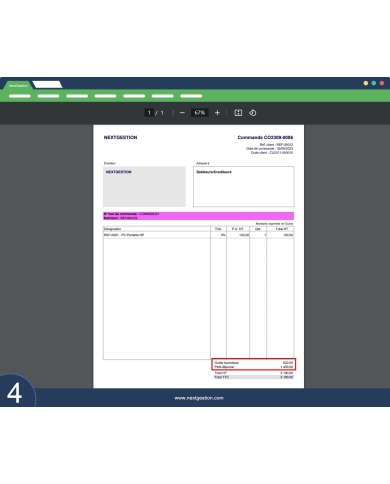The image size is (390, 484).
Task: Click NEXTGESTION inside the grey sender box
Action: pyautogui.click(x=119, y=172)
